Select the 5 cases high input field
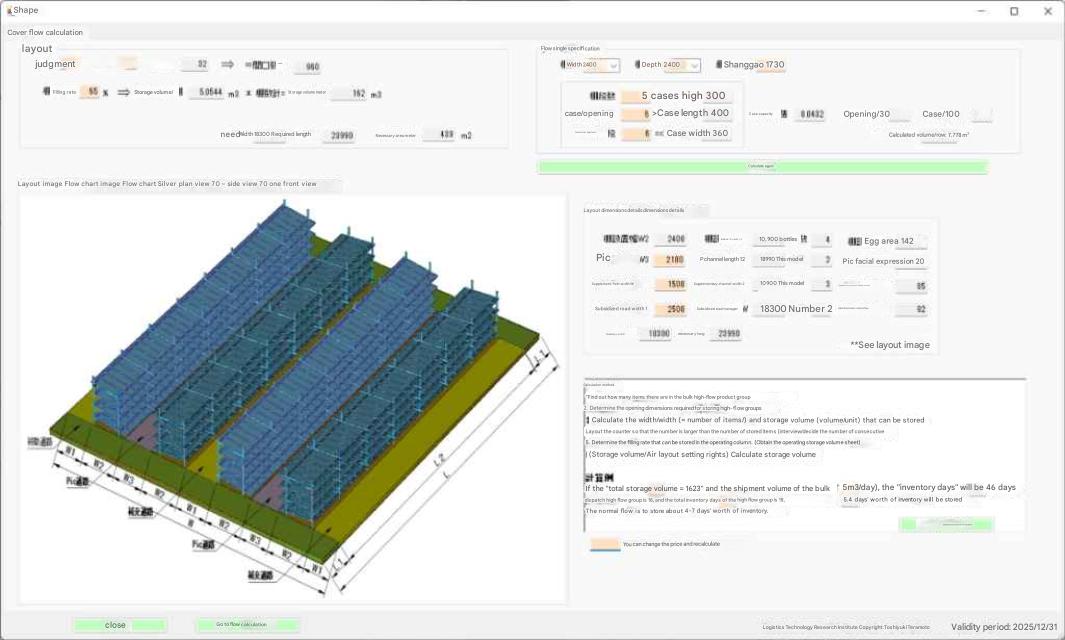Viewport: 1065px width, 640px height. 635,96
